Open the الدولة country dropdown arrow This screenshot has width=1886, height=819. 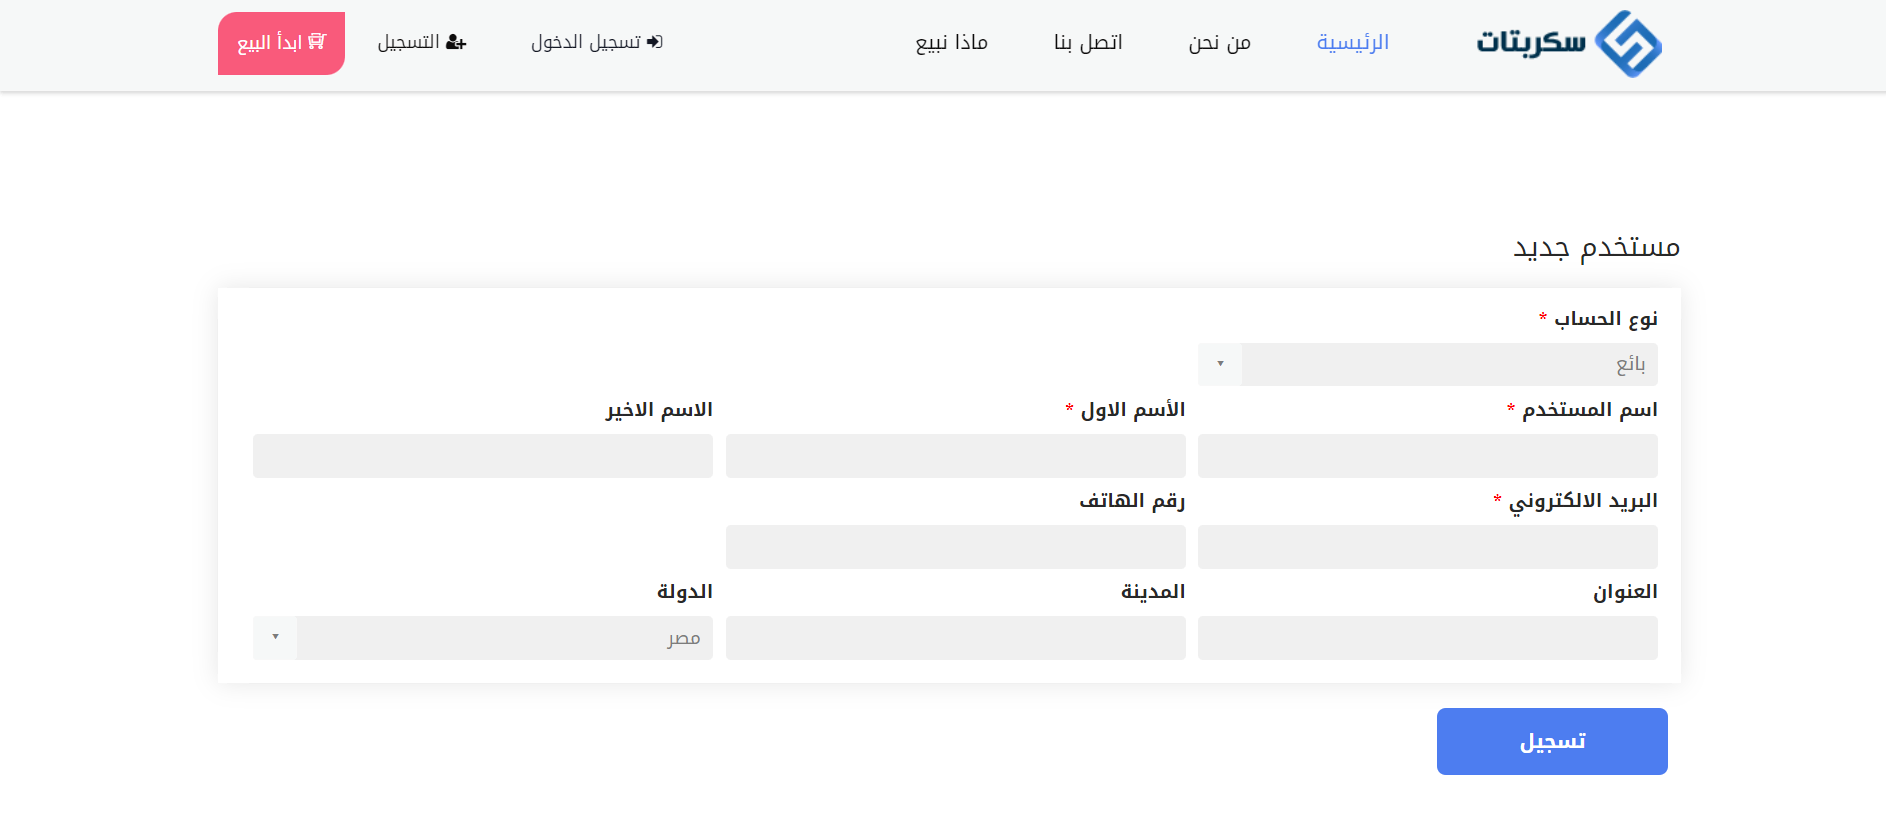click(x=275, y=637)
